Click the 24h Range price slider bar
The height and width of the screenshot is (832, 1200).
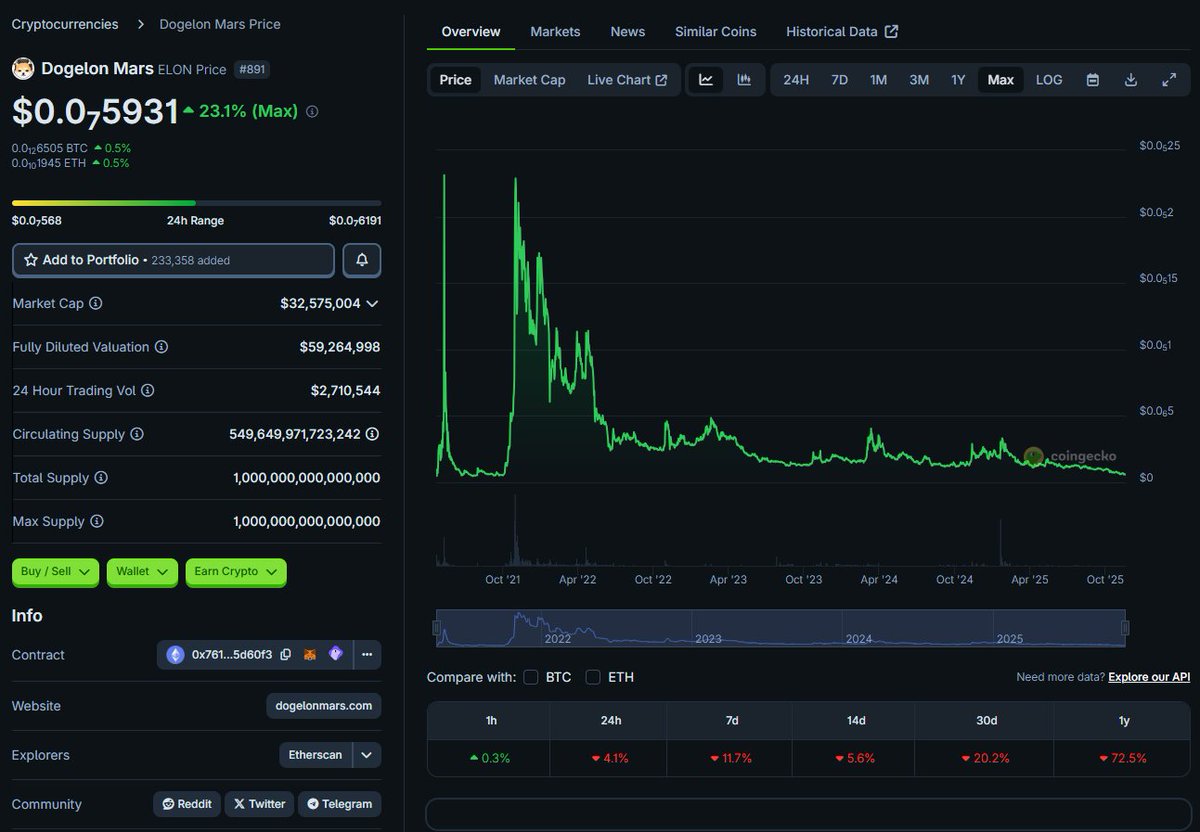[195, 201]
